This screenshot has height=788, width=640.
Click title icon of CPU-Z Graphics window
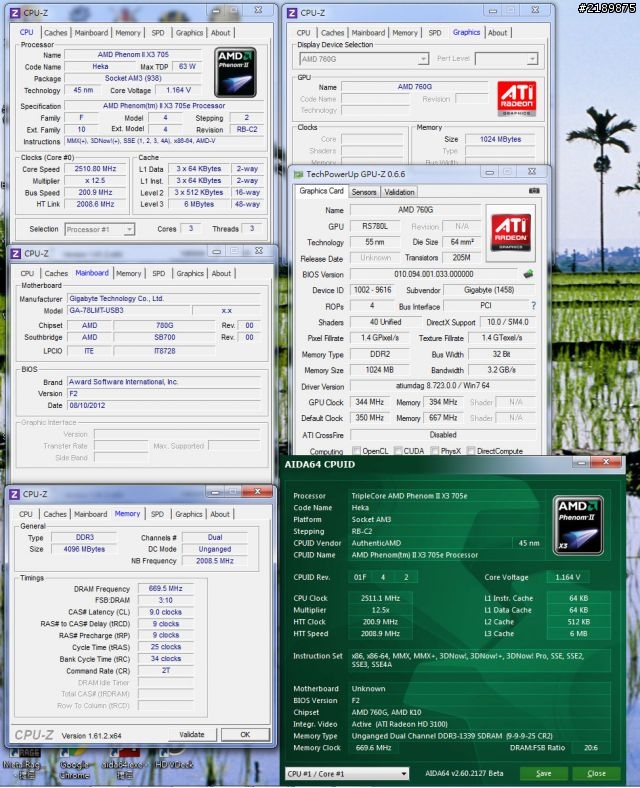pos(292,13)
